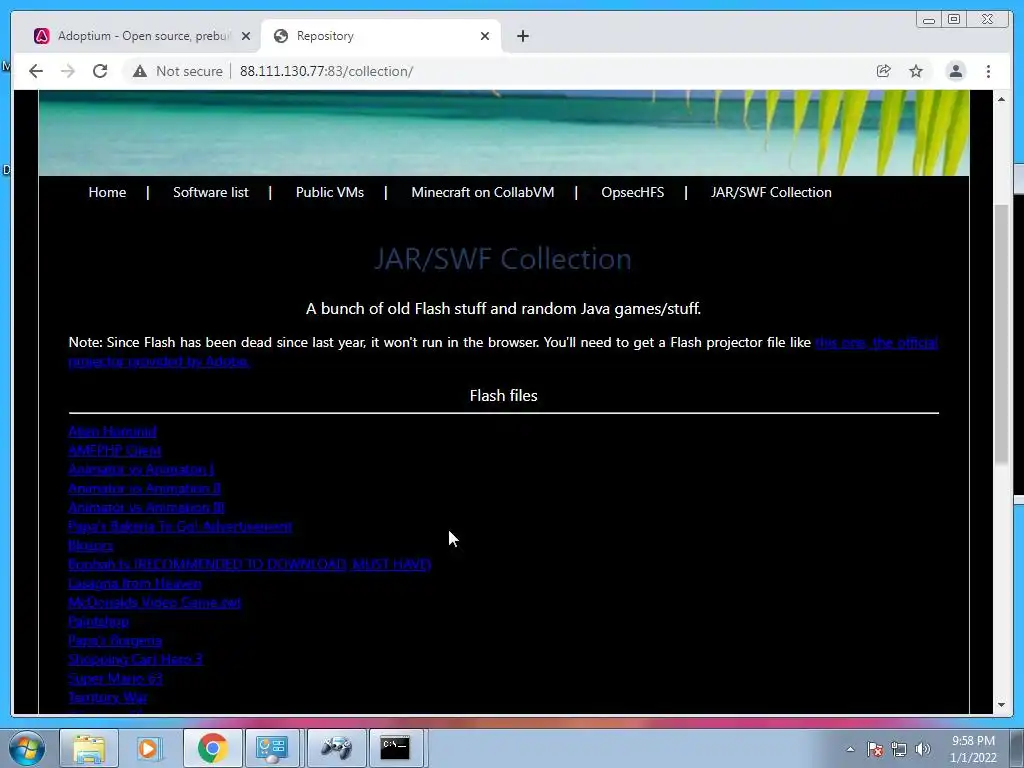1024x768 pixels.
Task: Close the Repository tab
Action: click(x=485, y=36)
